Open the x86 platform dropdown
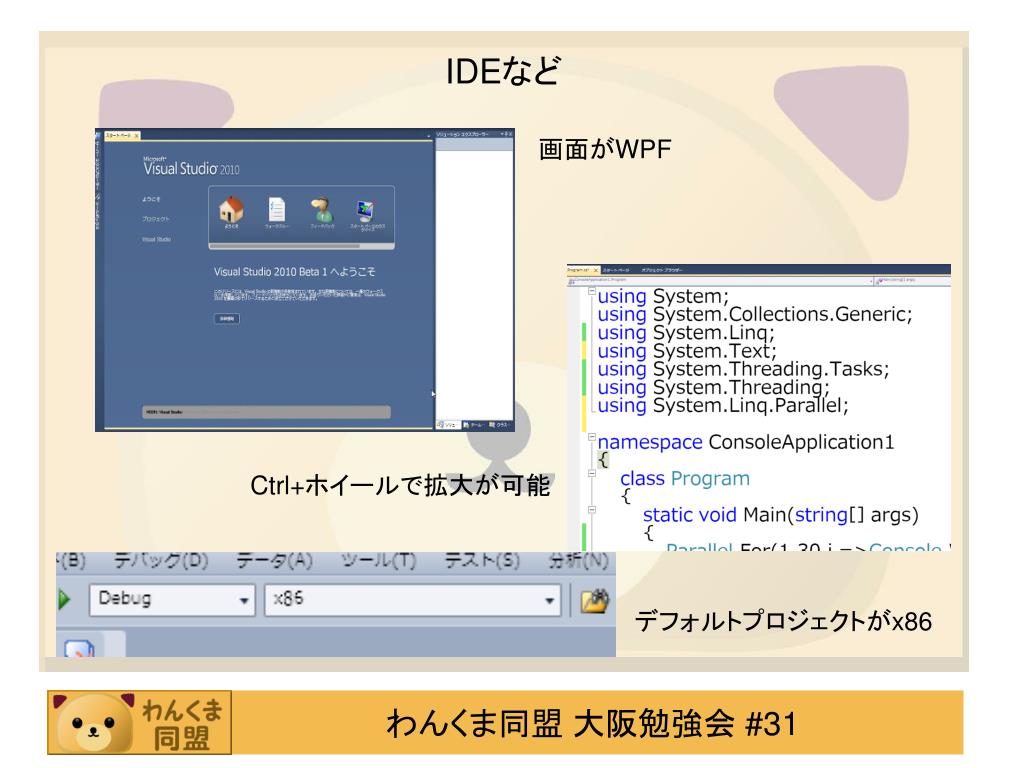This screenshot has width=1024, height=768. 413,600
